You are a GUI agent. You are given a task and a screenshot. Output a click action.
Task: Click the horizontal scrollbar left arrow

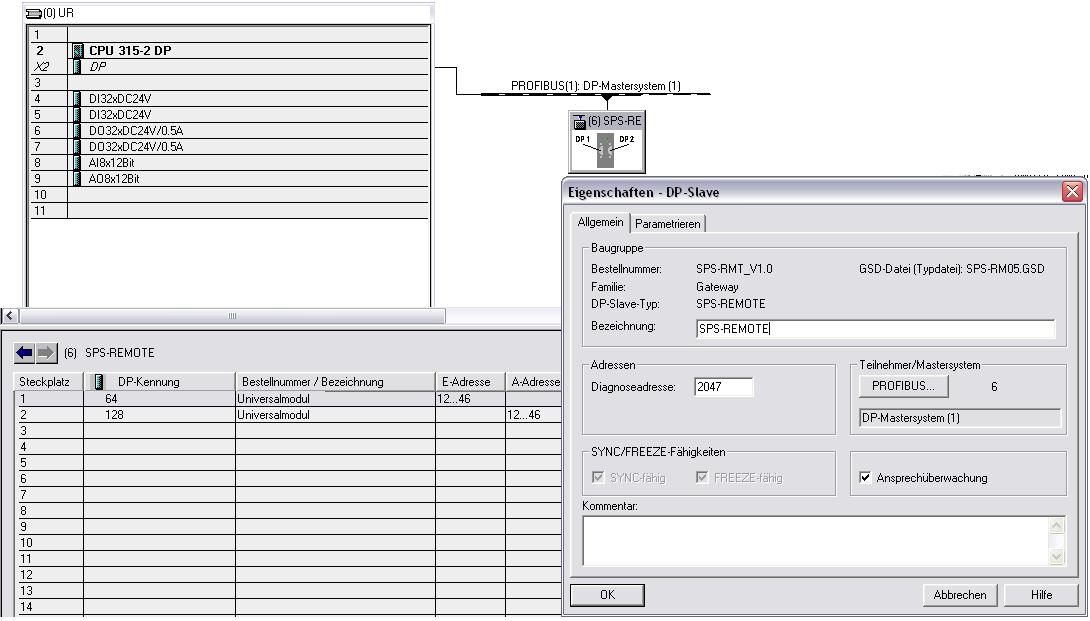(x=10, y=316)
